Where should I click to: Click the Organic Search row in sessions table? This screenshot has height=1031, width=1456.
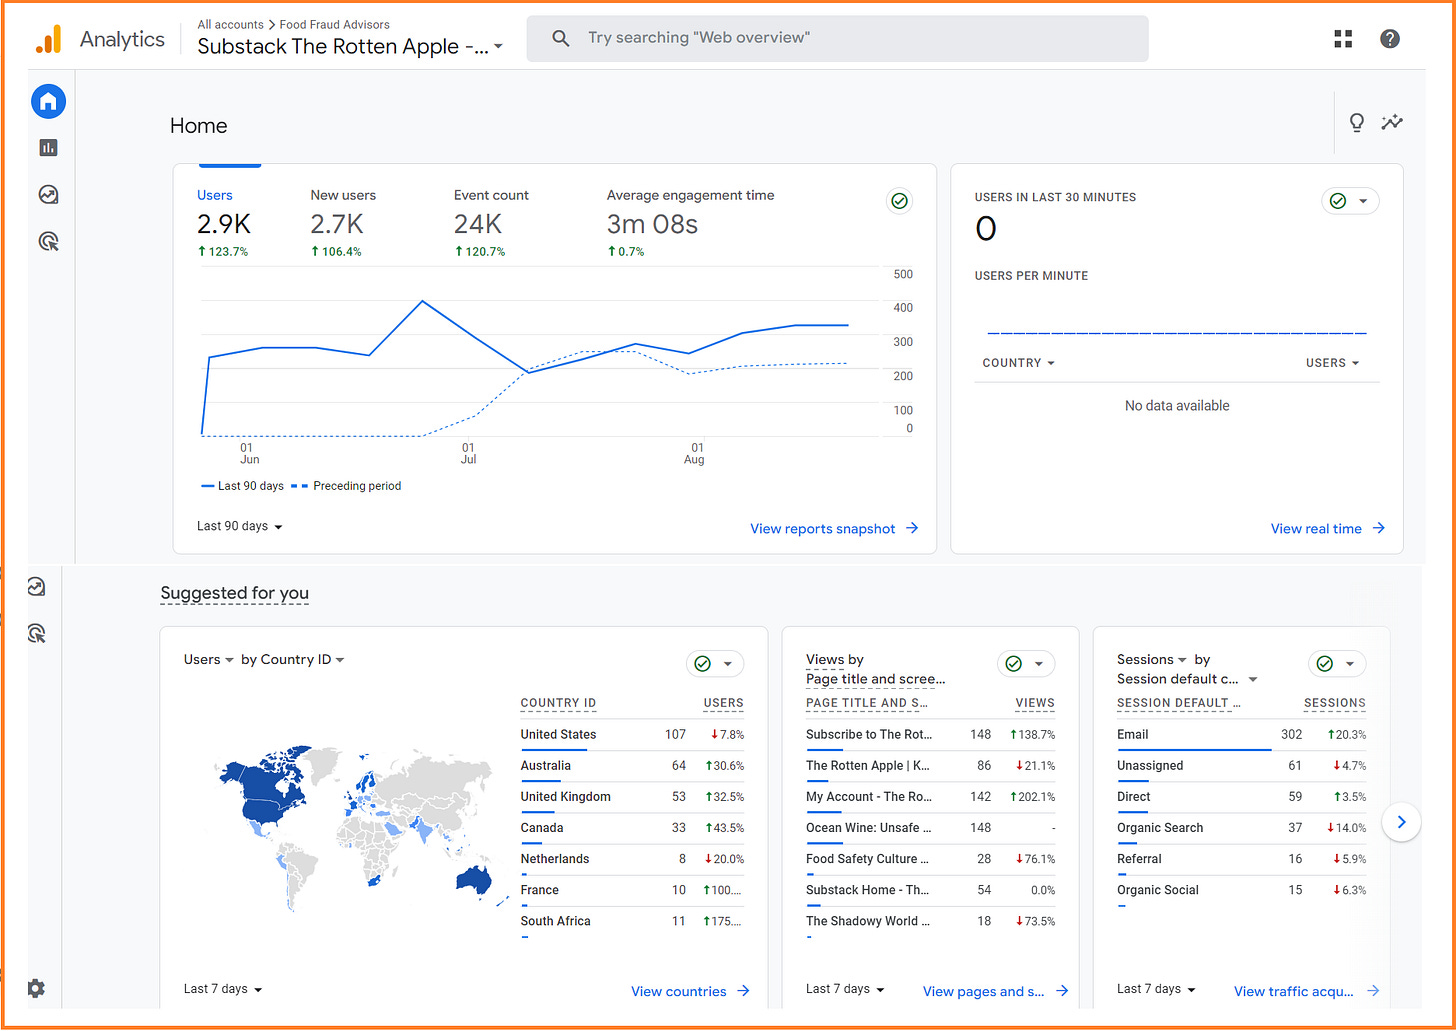[x=1241, y=828]
